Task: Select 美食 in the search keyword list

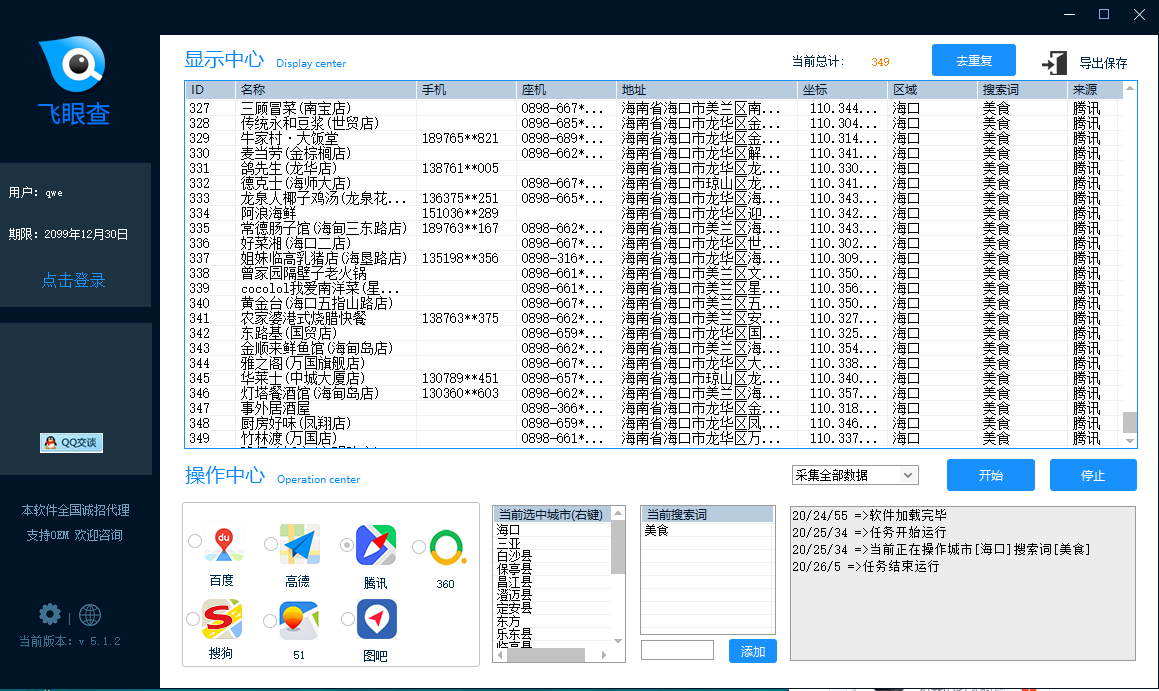Action: coord(707,531)
